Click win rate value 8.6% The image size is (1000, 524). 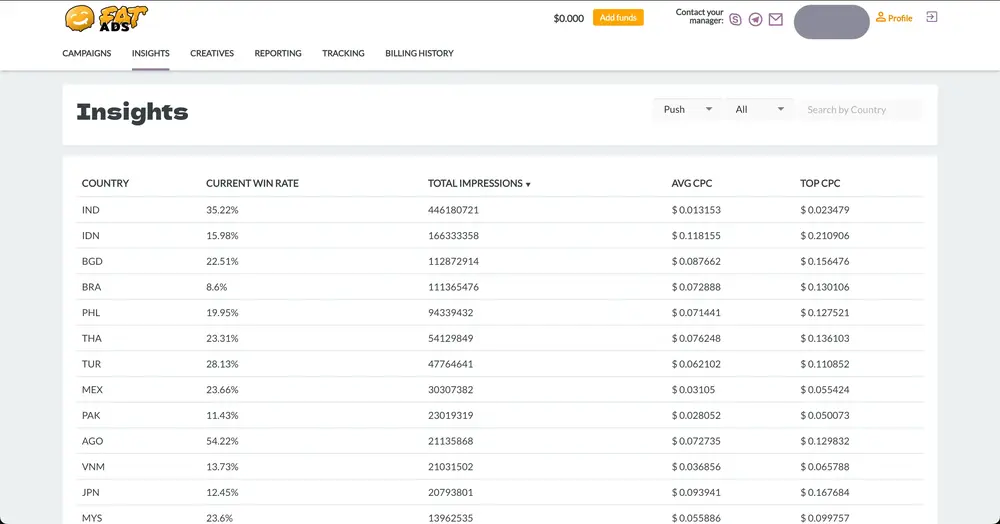pyautogui.click(x=216, y=287)
